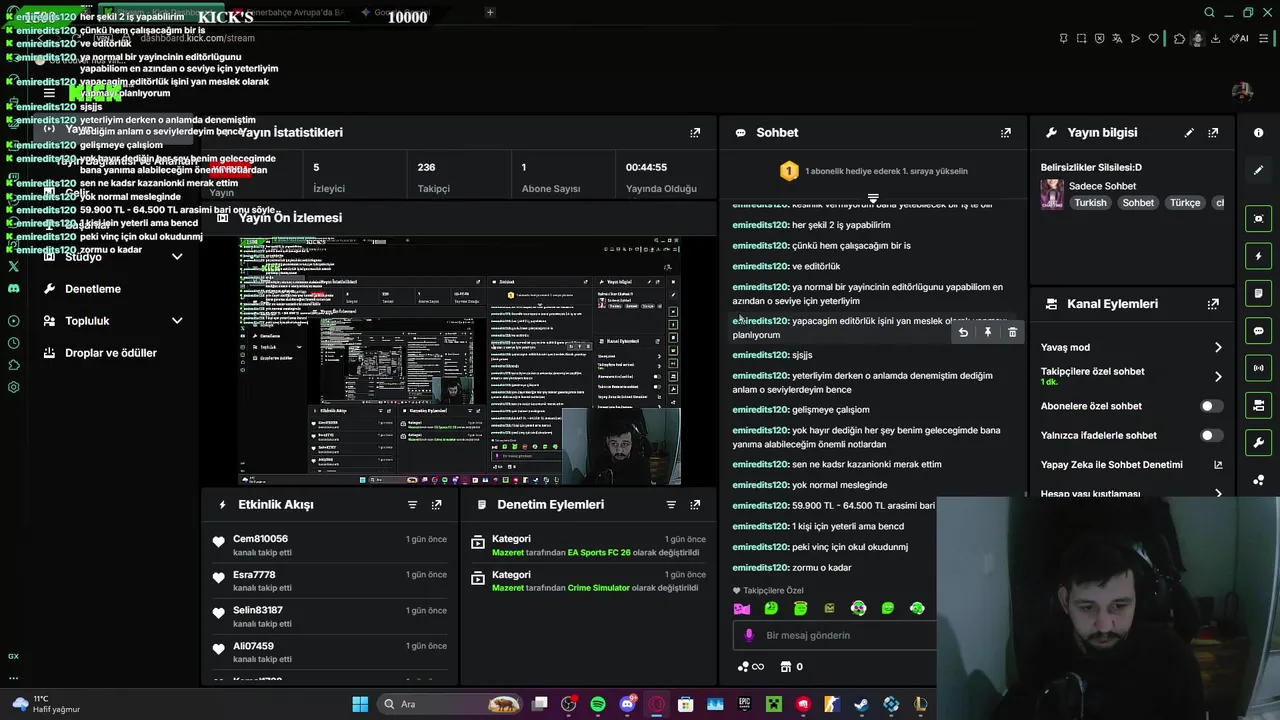Open a new browser tab with plus

pyautogui.click(x=490, y=12)
